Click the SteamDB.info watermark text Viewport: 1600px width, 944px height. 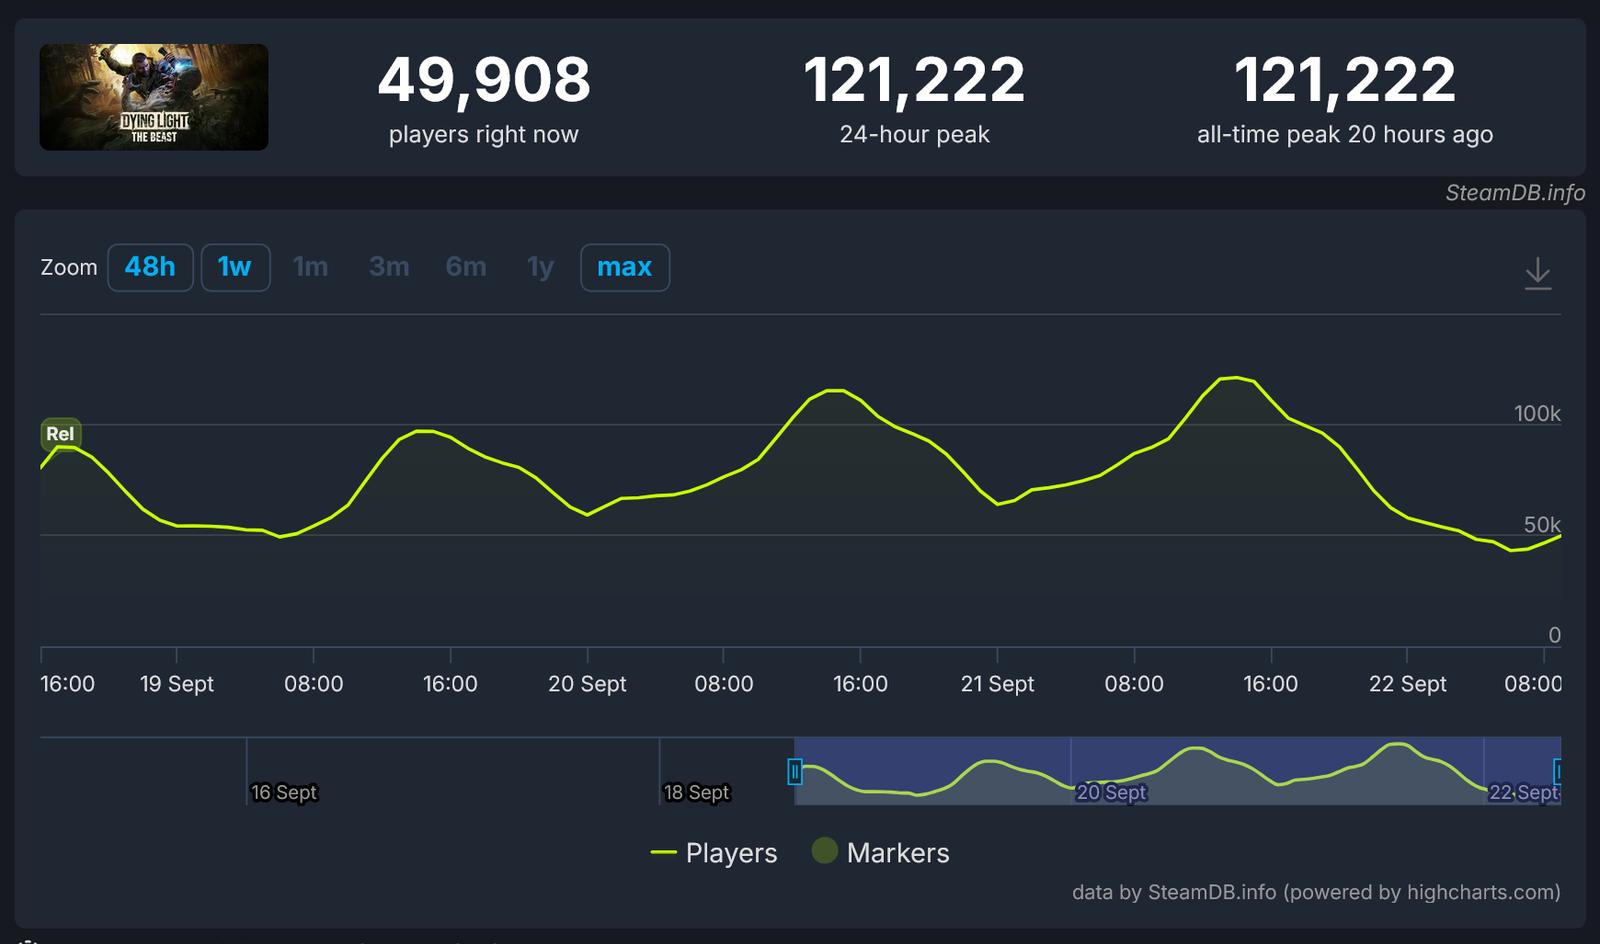tap(1514, 193)
